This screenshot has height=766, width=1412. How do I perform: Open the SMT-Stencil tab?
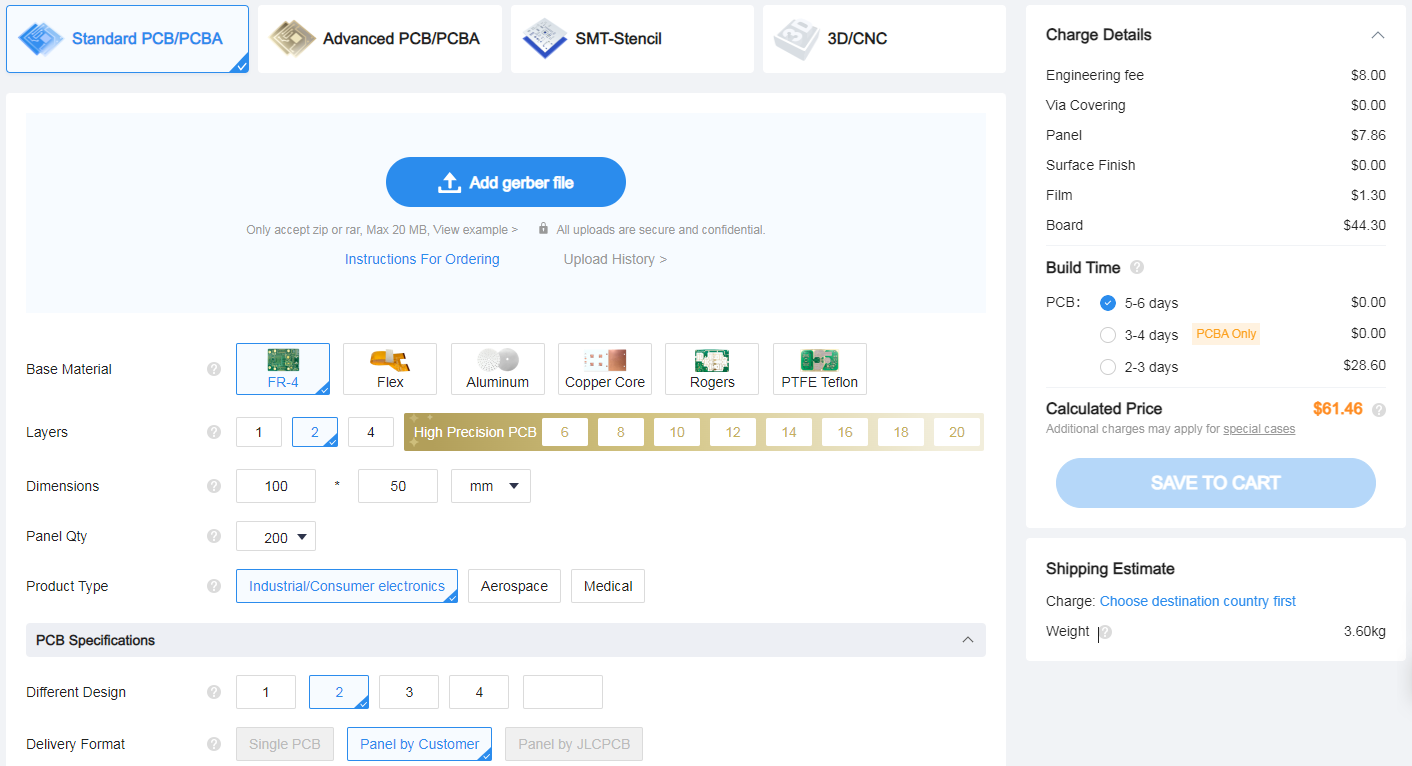point(632,39)
